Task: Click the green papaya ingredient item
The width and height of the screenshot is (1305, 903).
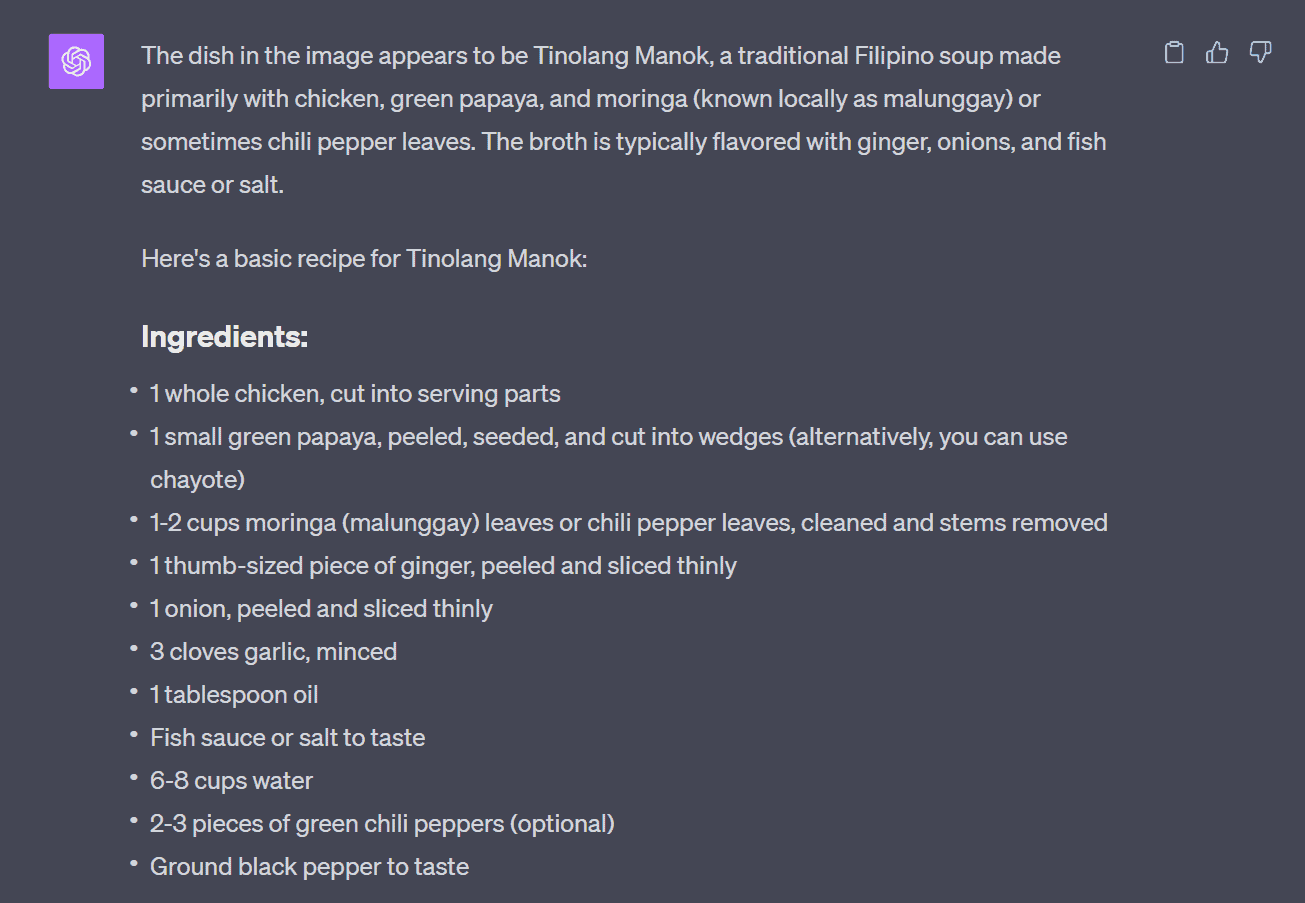Action: (x=608, y=437)
